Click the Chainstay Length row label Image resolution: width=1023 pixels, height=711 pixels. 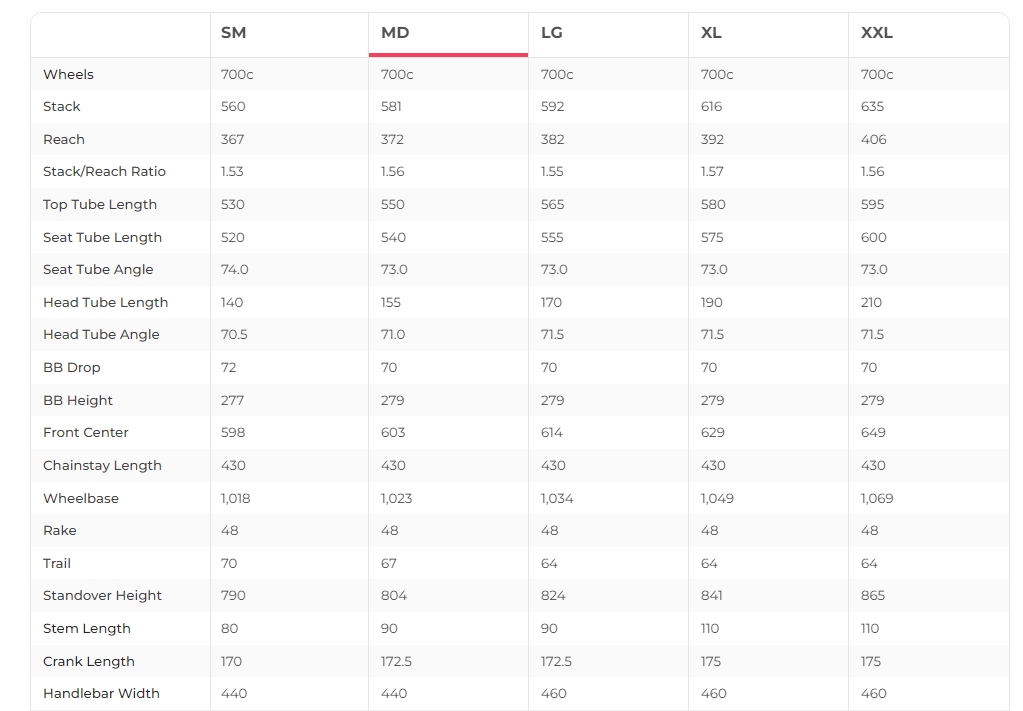[x=102, y=465]
